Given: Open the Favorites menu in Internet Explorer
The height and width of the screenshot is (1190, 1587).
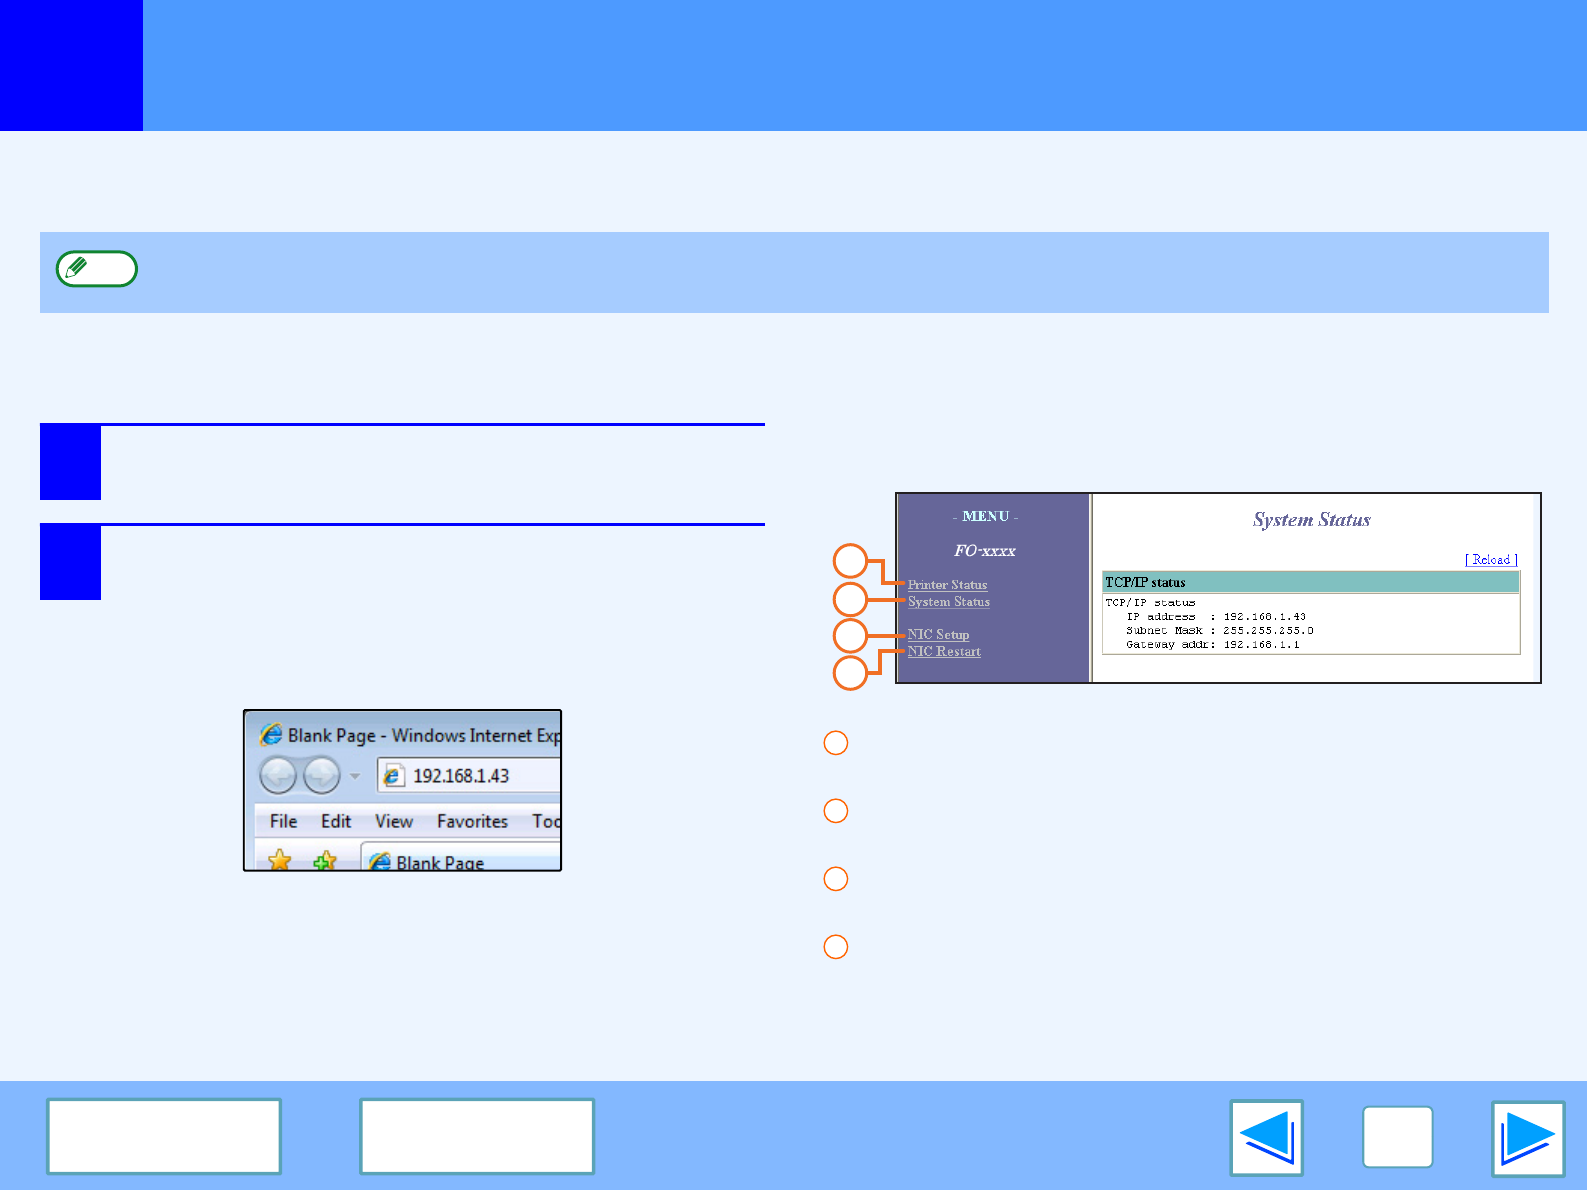Looking at the screenshot, I should click(x=472, y=821).
